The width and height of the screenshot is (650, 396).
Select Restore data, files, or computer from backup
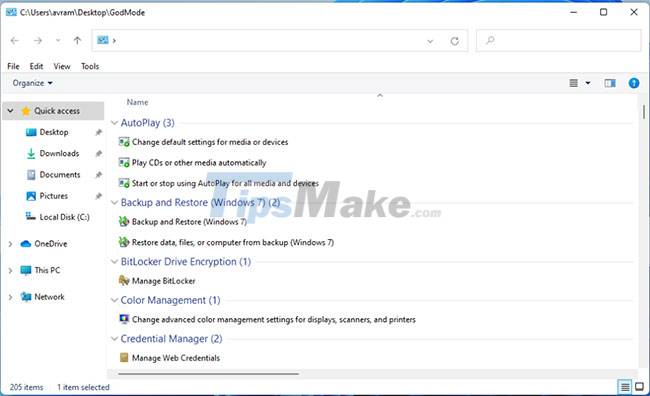click(233, 242)
